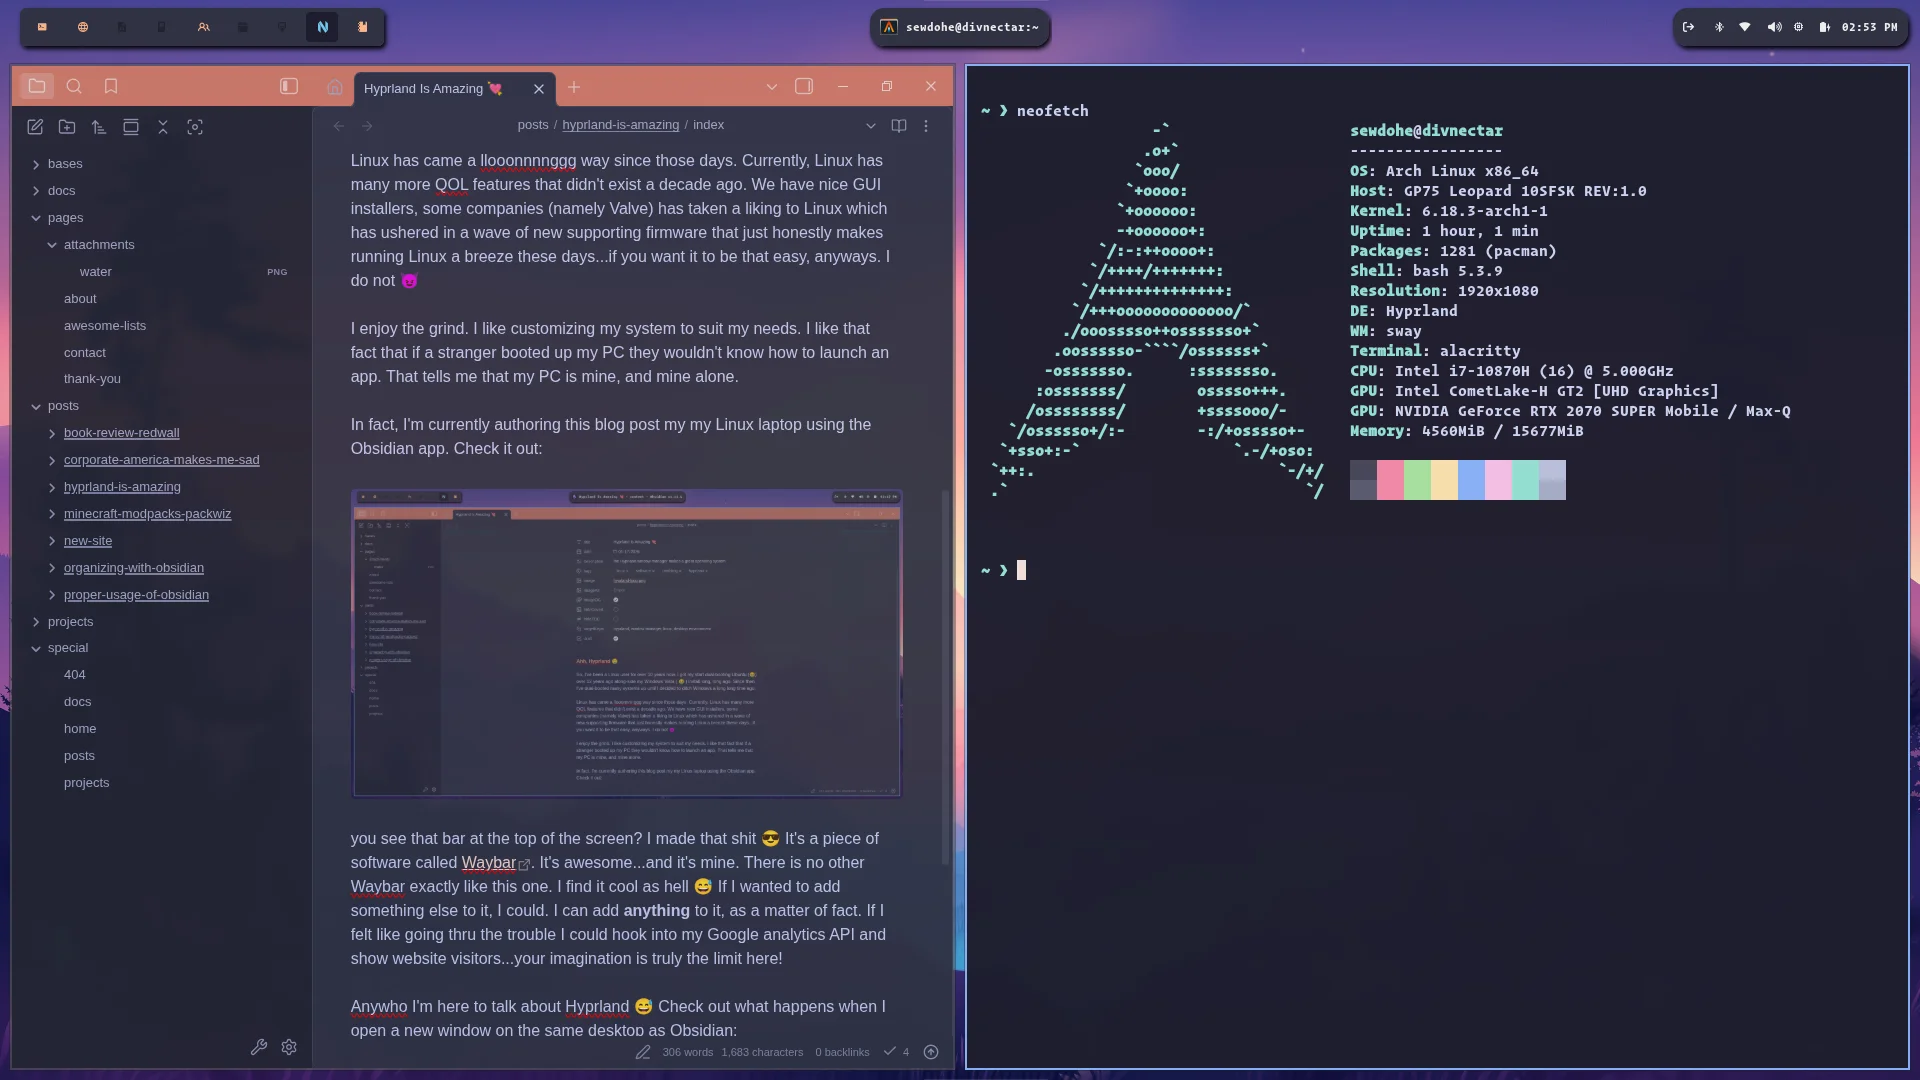Create a new note with the pencil icon
This screenshot has width=1920, height=1080.
(35, 127)
